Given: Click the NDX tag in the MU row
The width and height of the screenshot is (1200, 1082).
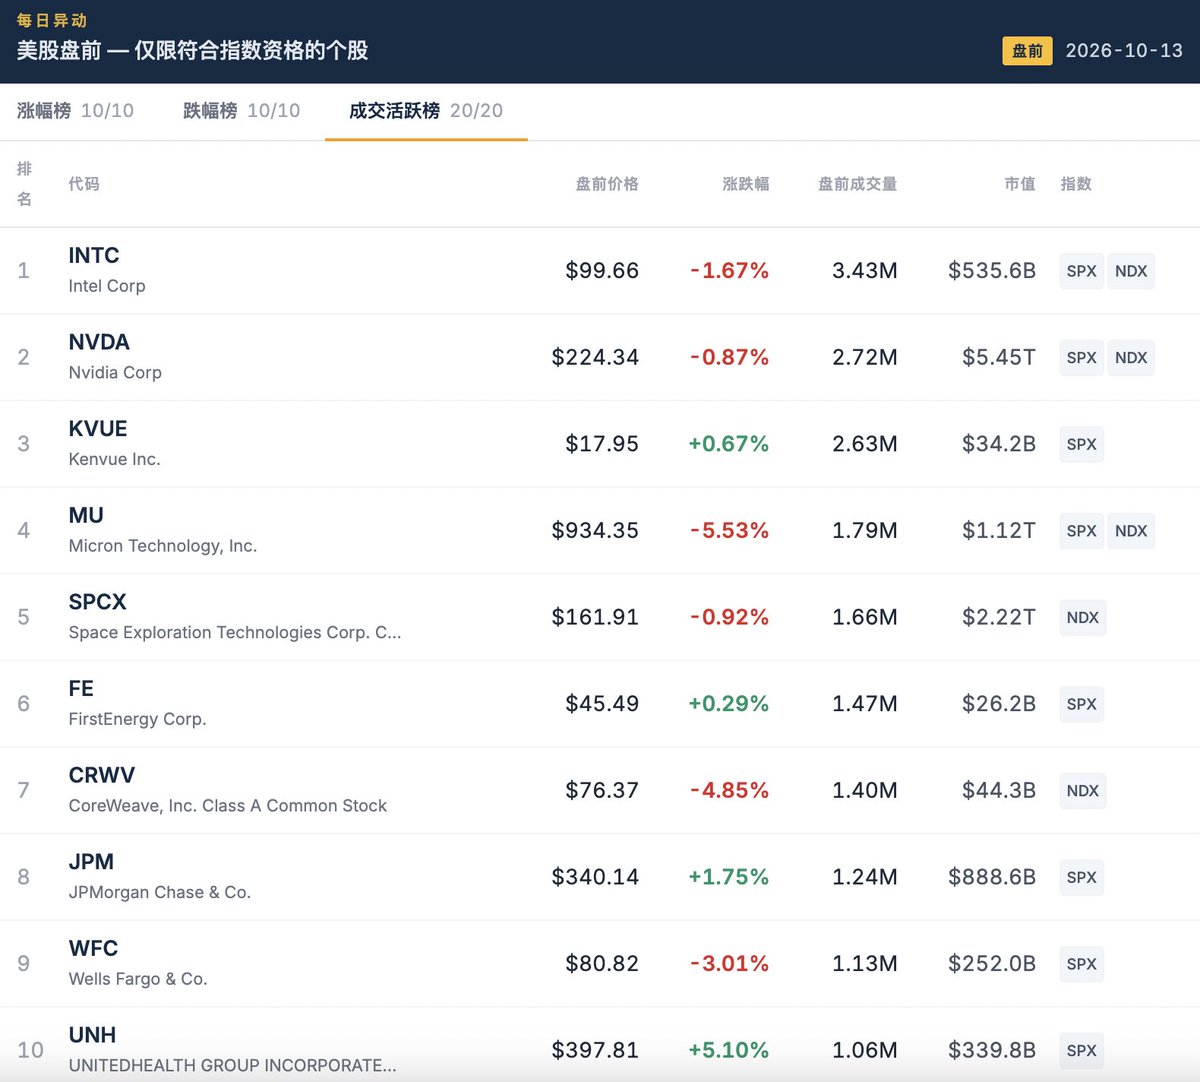Looking at the screenshot, I should (x=1131, y=531).
